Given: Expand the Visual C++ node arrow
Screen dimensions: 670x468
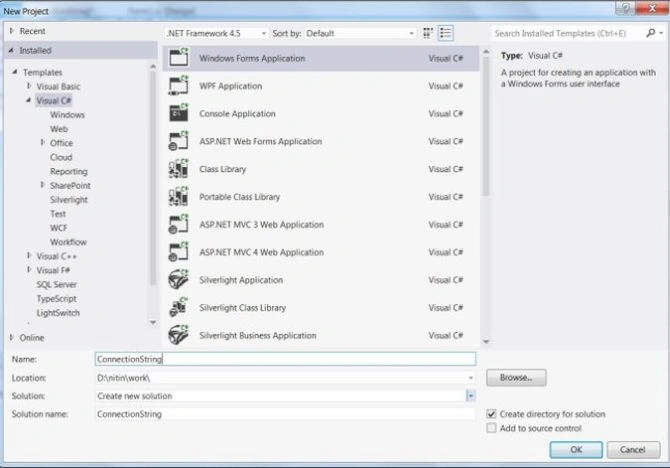Looking at the screenshot, I should point(29,256).
